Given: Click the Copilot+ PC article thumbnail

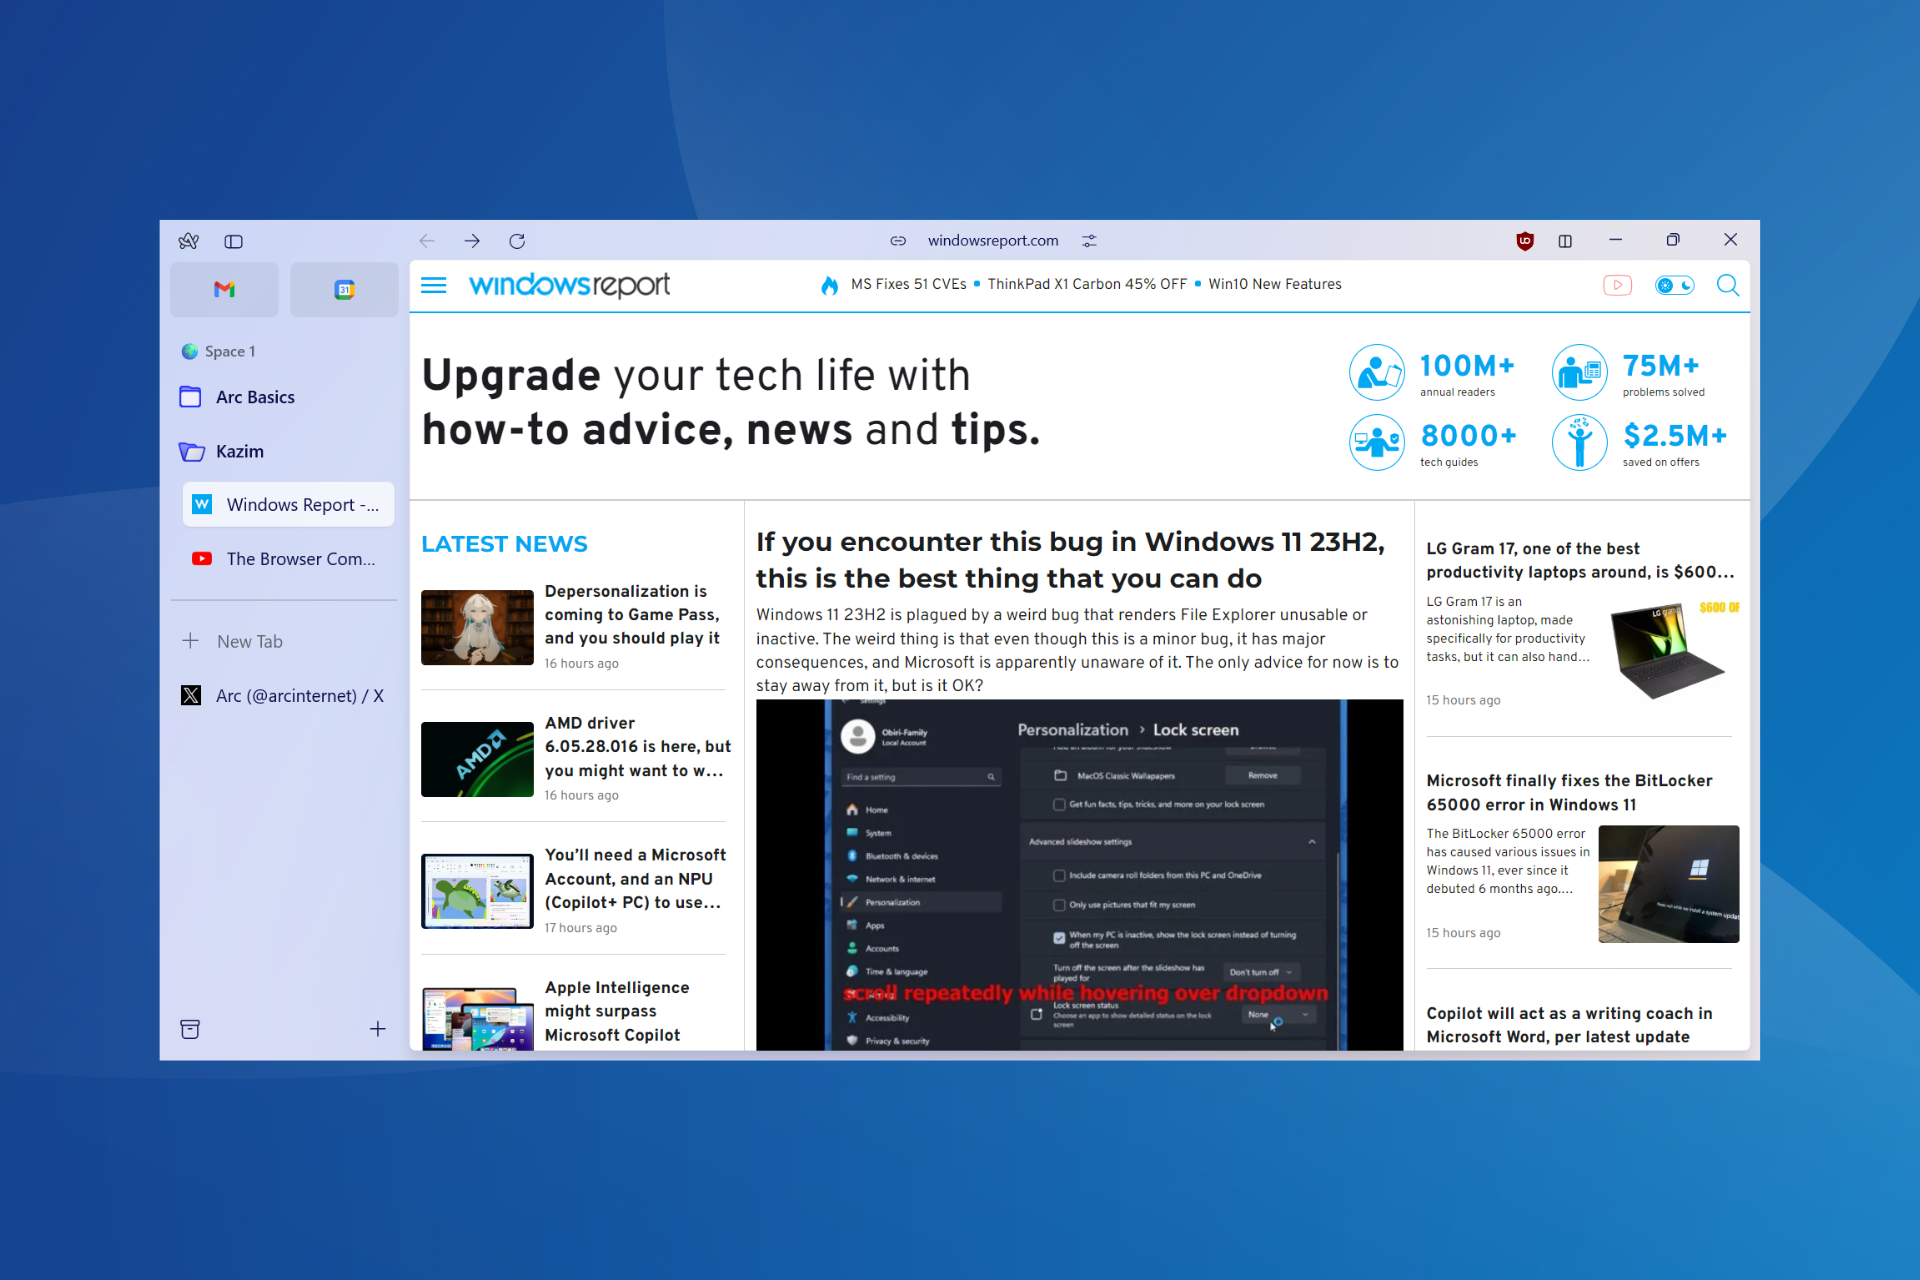Looking at the screenshot, I should [477, 891].
